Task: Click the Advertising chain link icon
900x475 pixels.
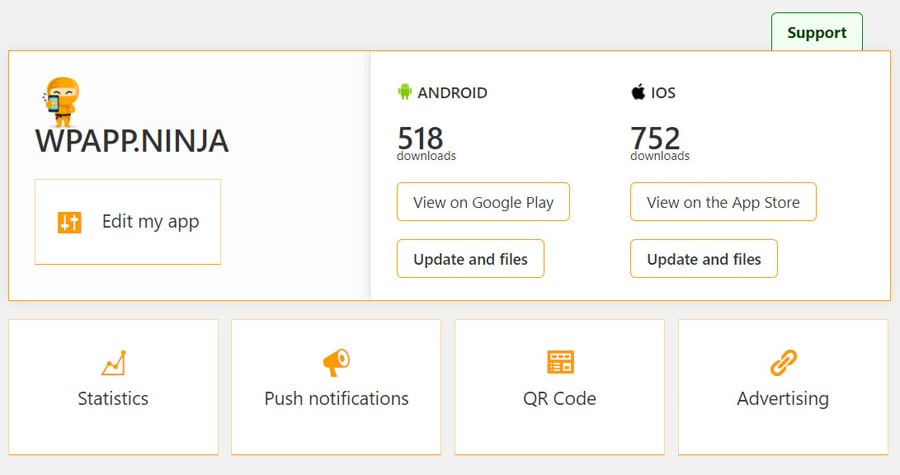Action: coord(783,362)
